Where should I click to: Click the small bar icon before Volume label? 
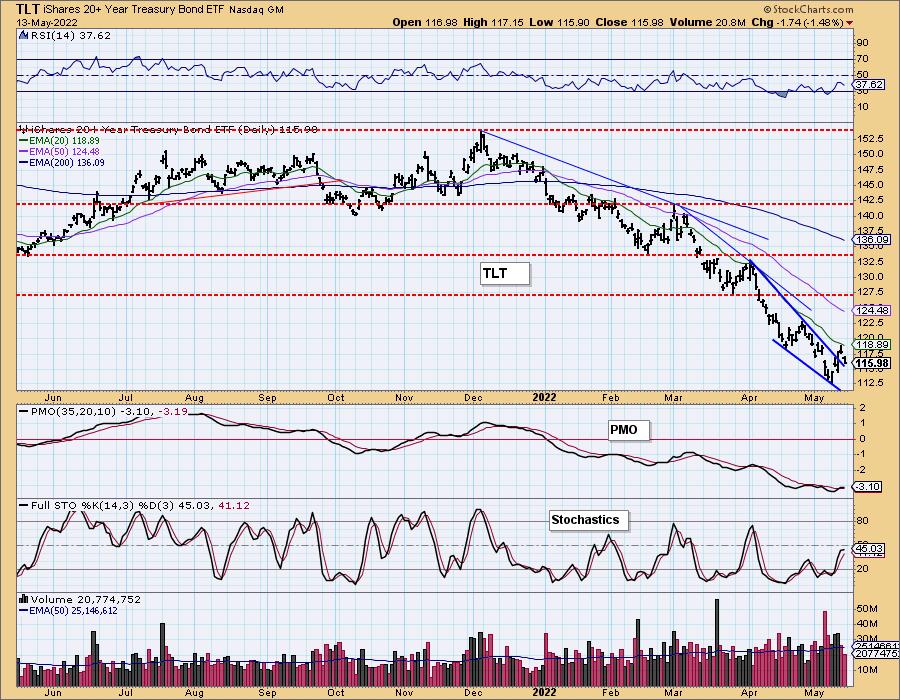(x=24, y=599)
